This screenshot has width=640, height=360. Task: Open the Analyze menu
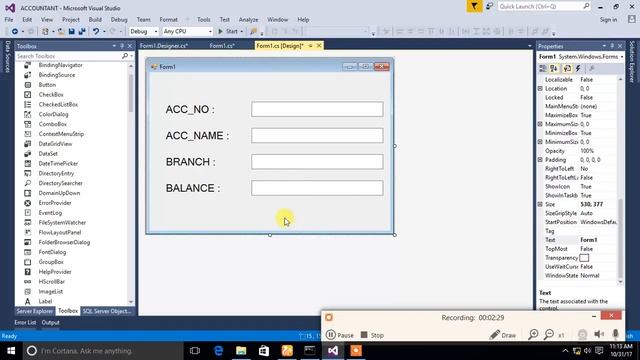point(248,20)
